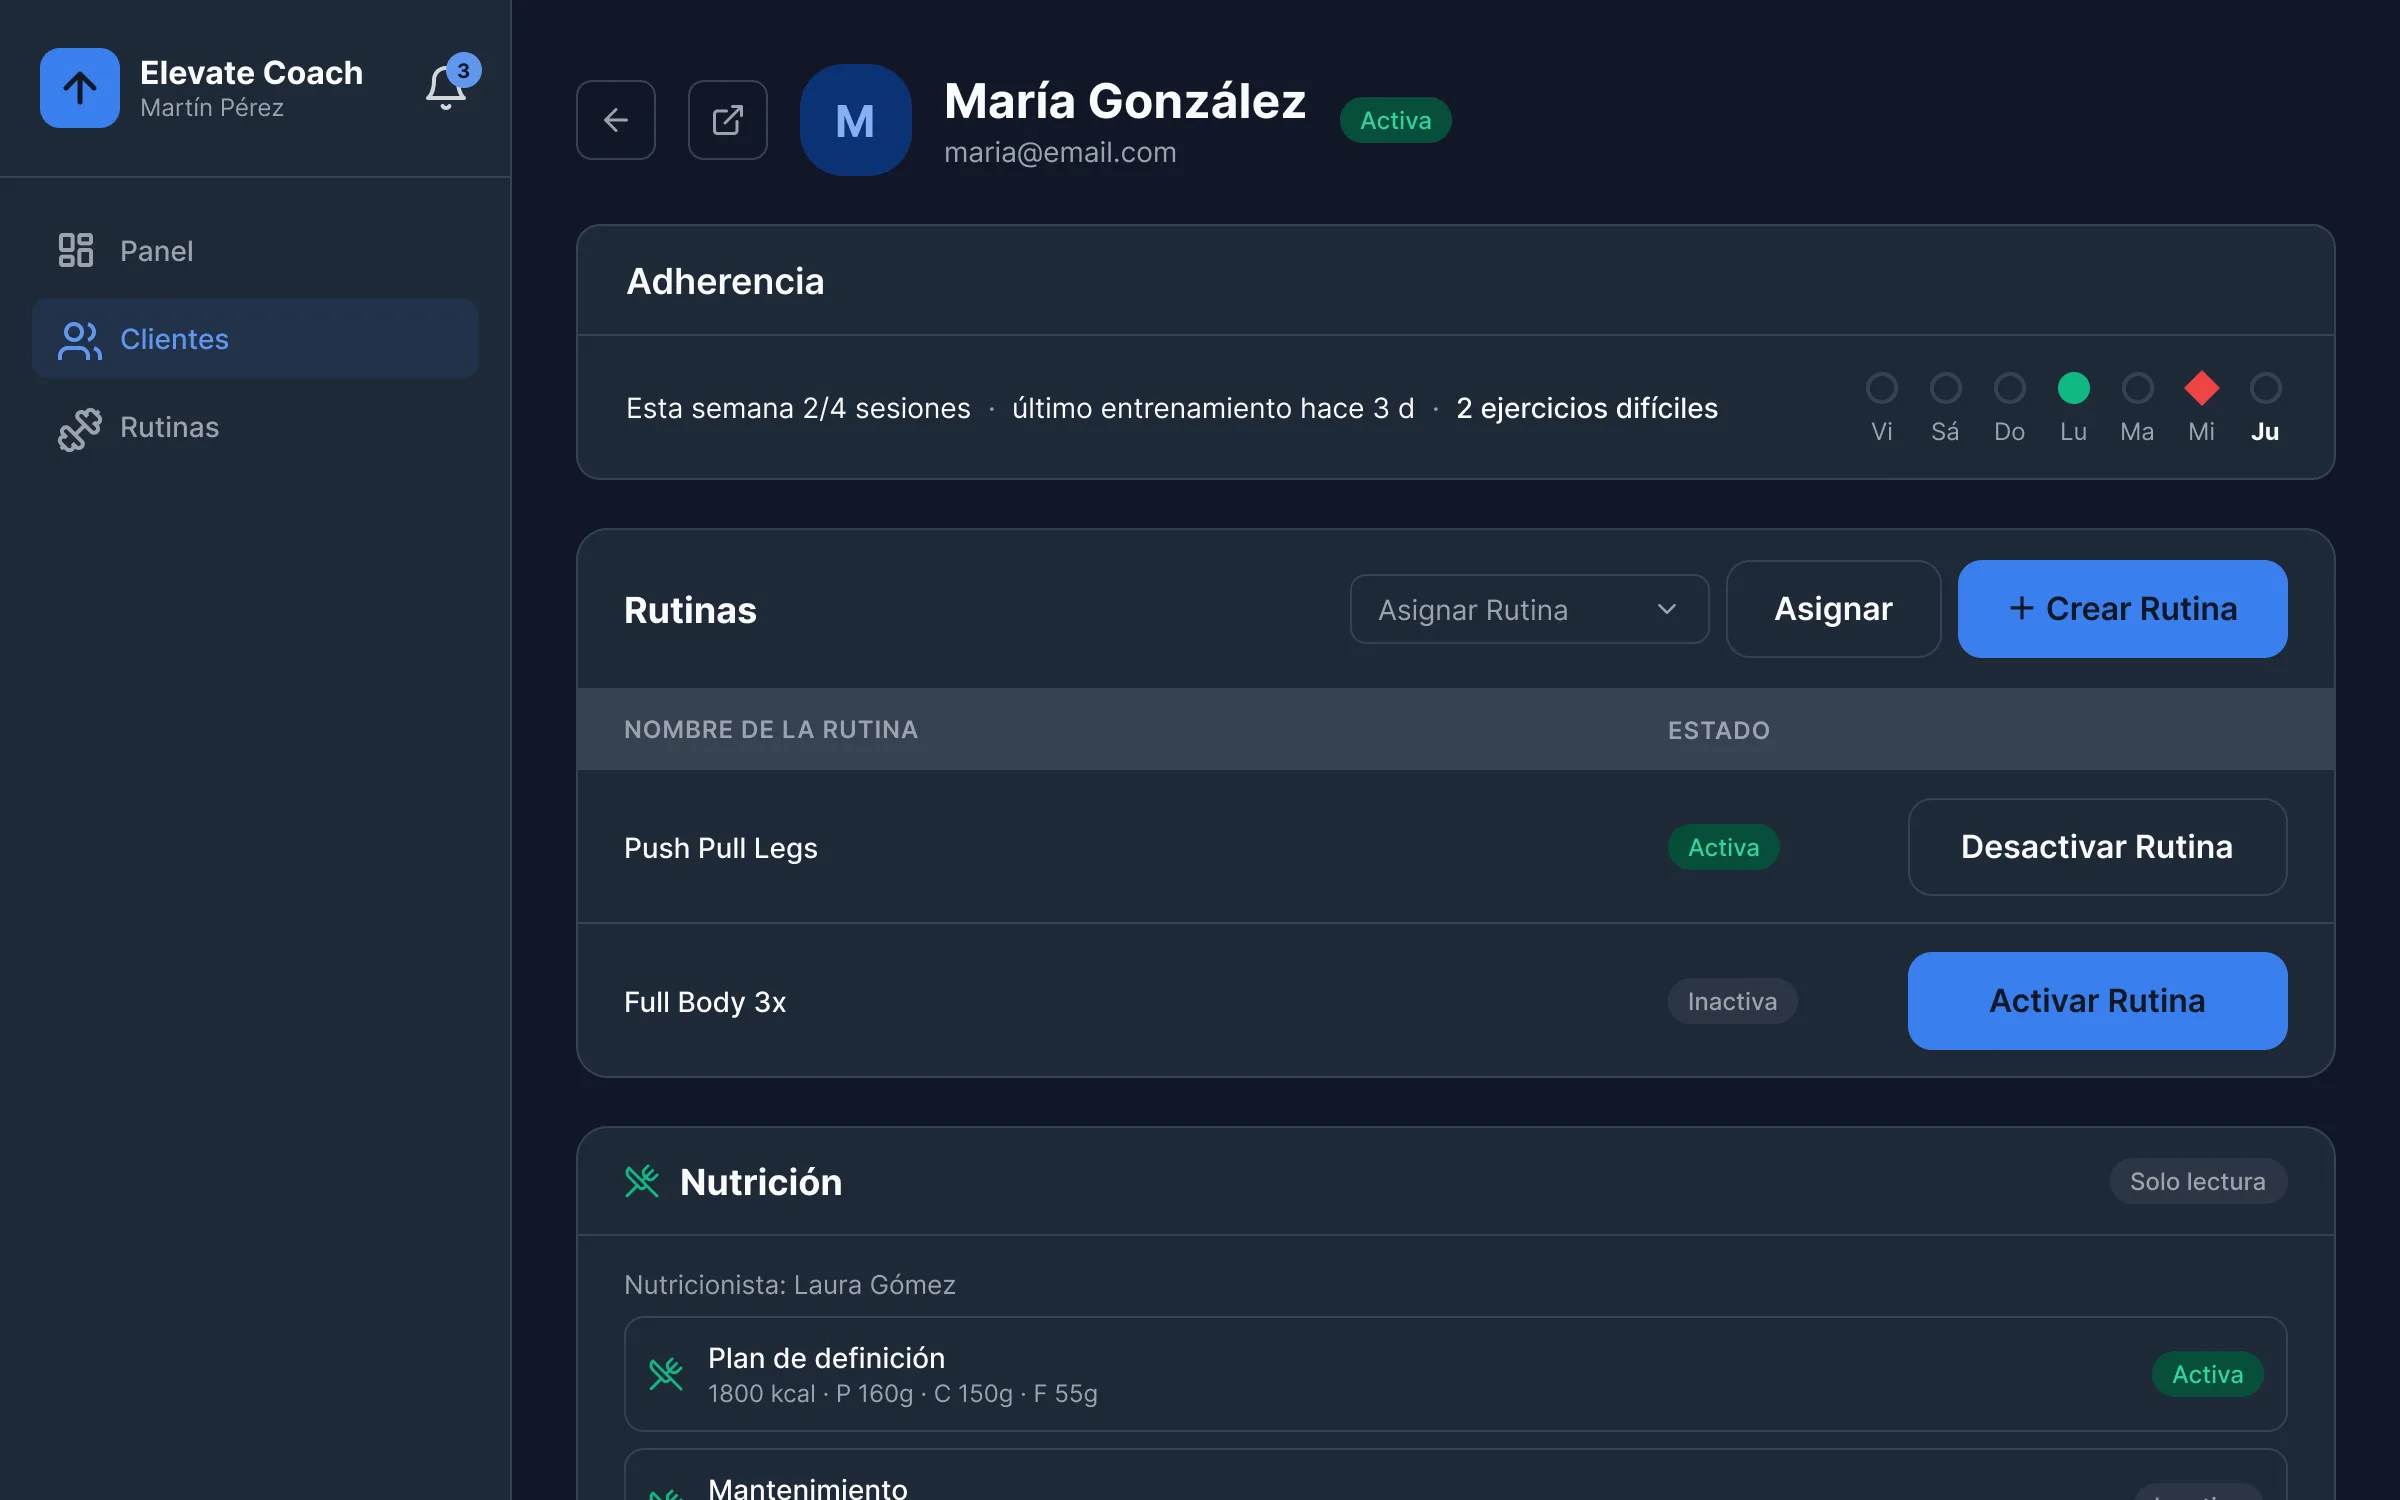This screenshot has height=1500, width=2400.
Task: Click the Panel grid icon in sidebar
Action: pyautogui.click(x=76, y=250)
